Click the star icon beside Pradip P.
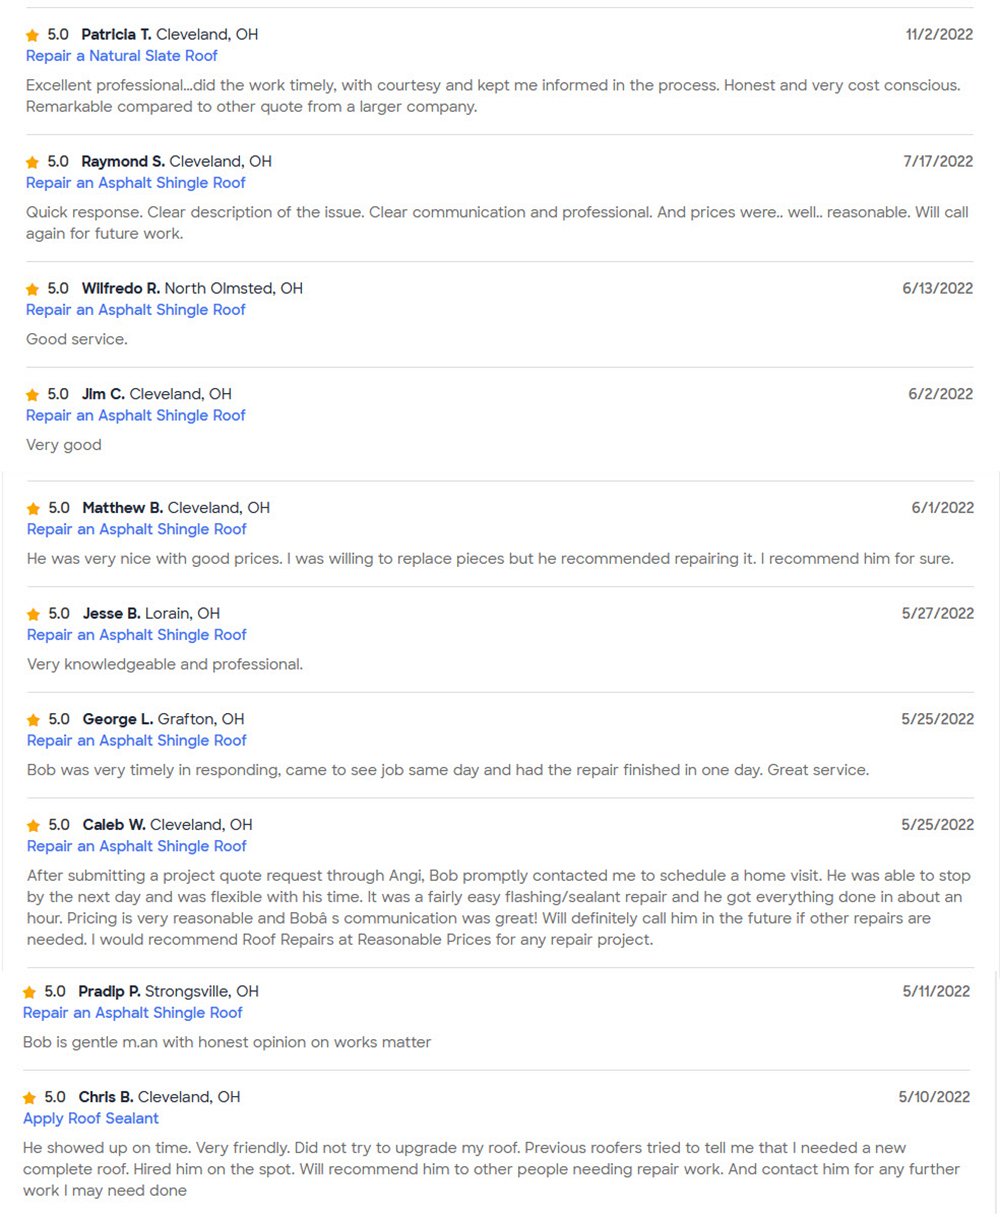The height and width of the screenshot is (1217, 1000). tap(29, 992)
